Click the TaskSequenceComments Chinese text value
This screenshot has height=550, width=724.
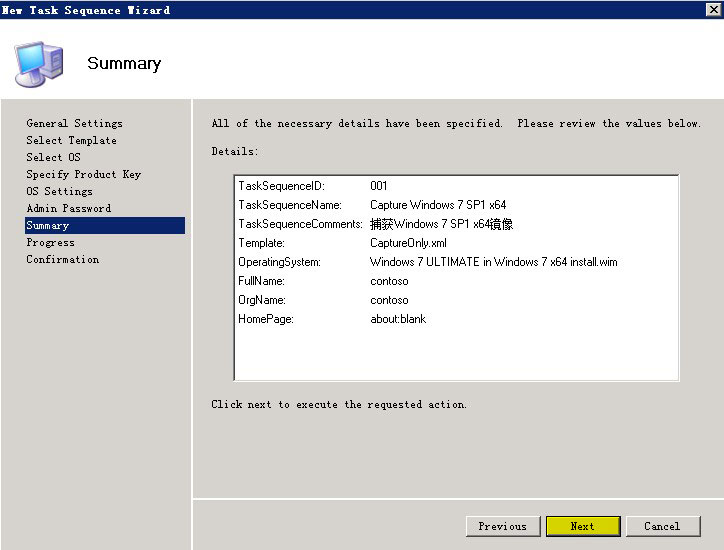click(441, 224)
